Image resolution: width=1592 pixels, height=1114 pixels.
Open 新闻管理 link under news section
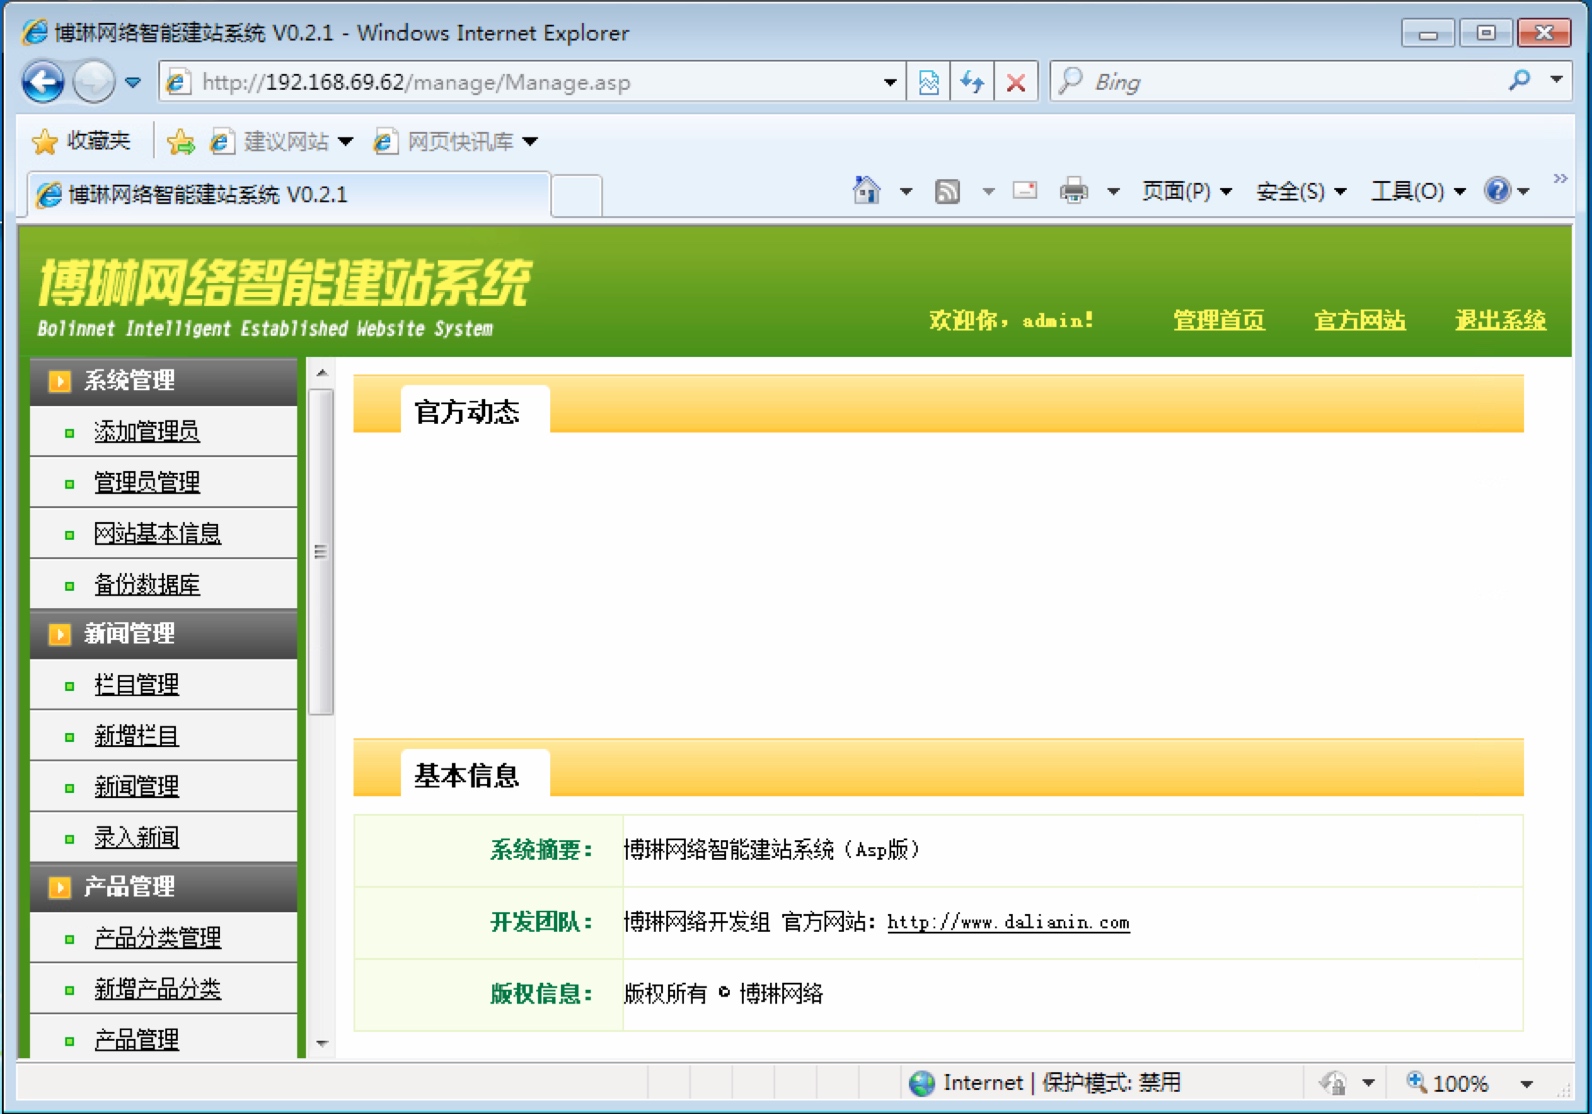(136, 787)
